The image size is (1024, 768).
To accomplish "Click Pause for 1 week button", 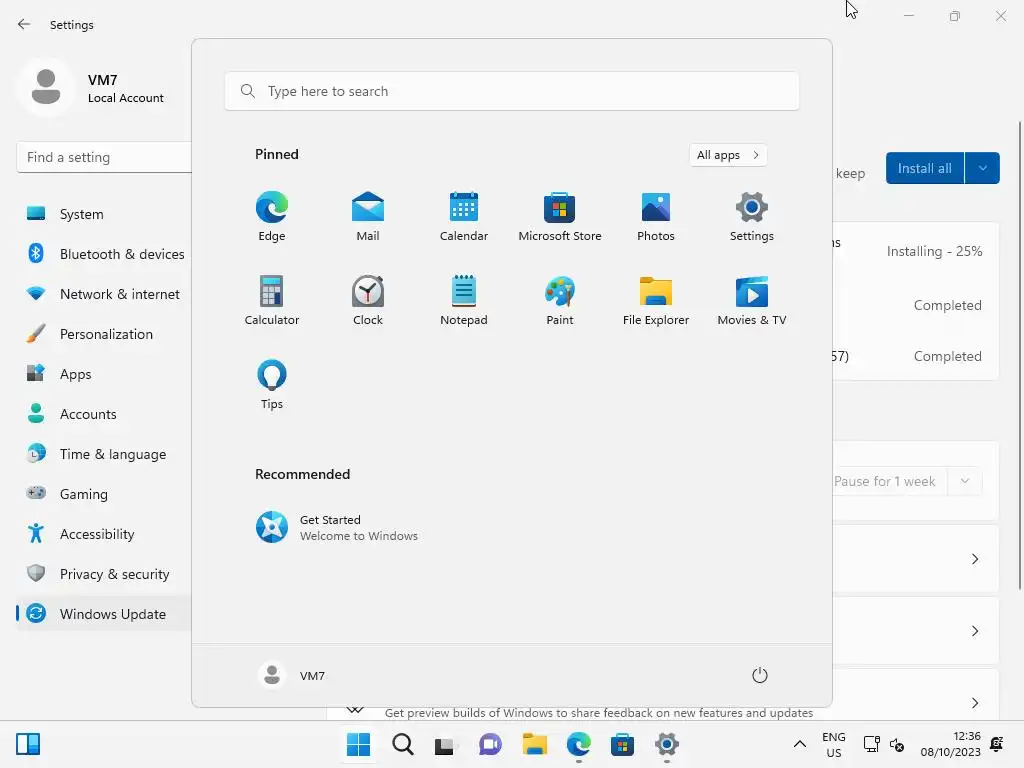I will pyautogui.click(x=890, y=481).
